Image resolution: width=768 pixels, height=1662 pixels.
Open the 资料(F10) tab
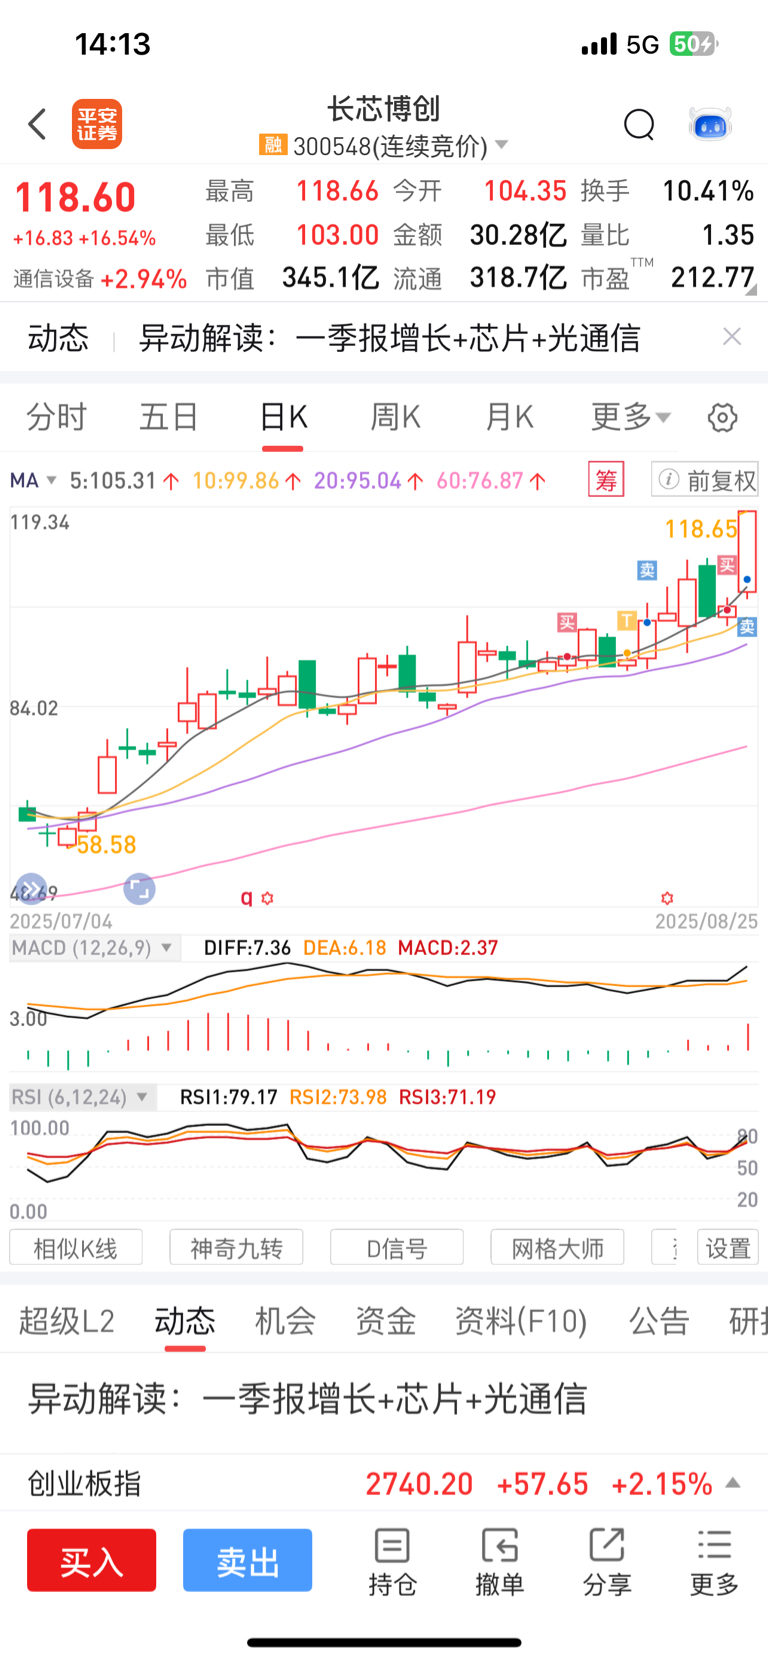click(x=521, y=1321)
